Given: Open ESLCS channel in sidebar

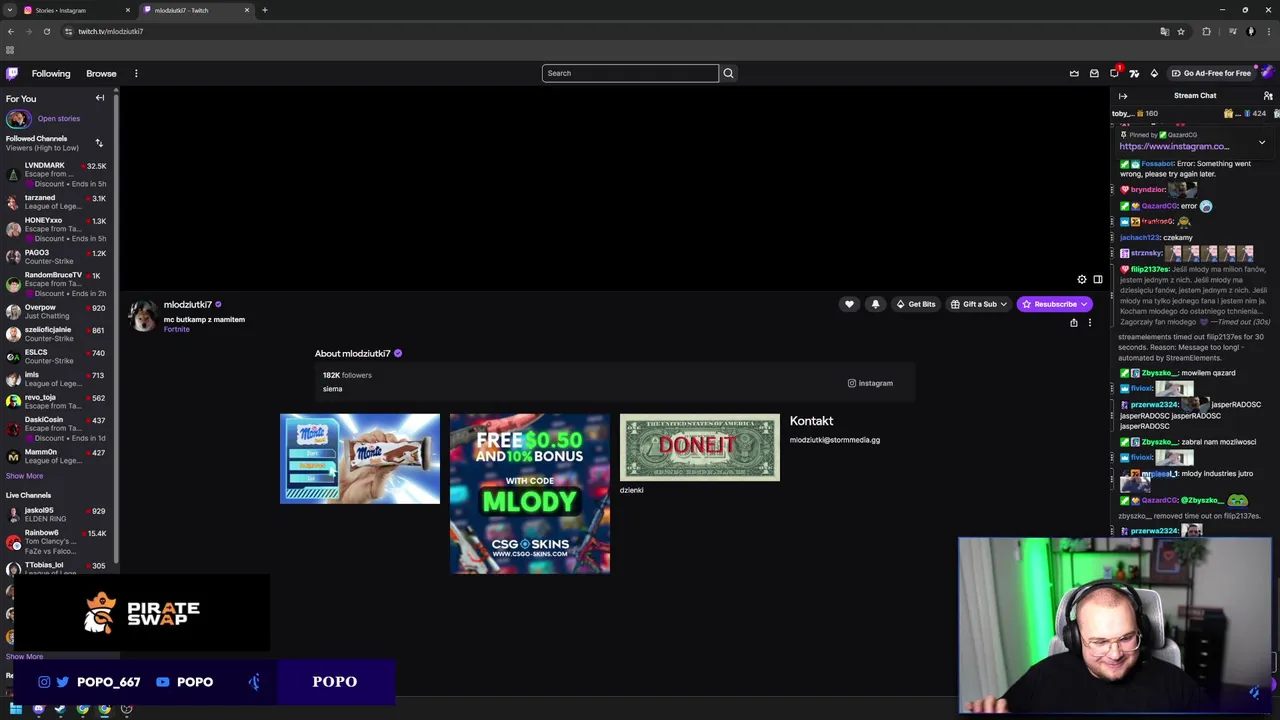Looking at the screenshot, I should [59, 356].
